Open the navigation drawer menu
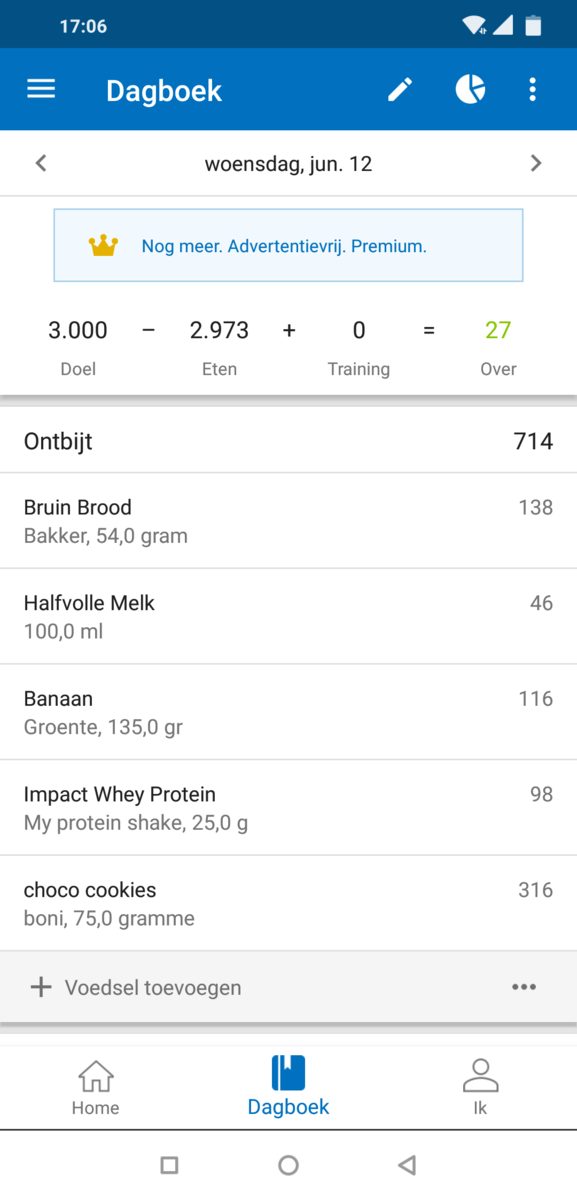 click(x=40, y=89)
